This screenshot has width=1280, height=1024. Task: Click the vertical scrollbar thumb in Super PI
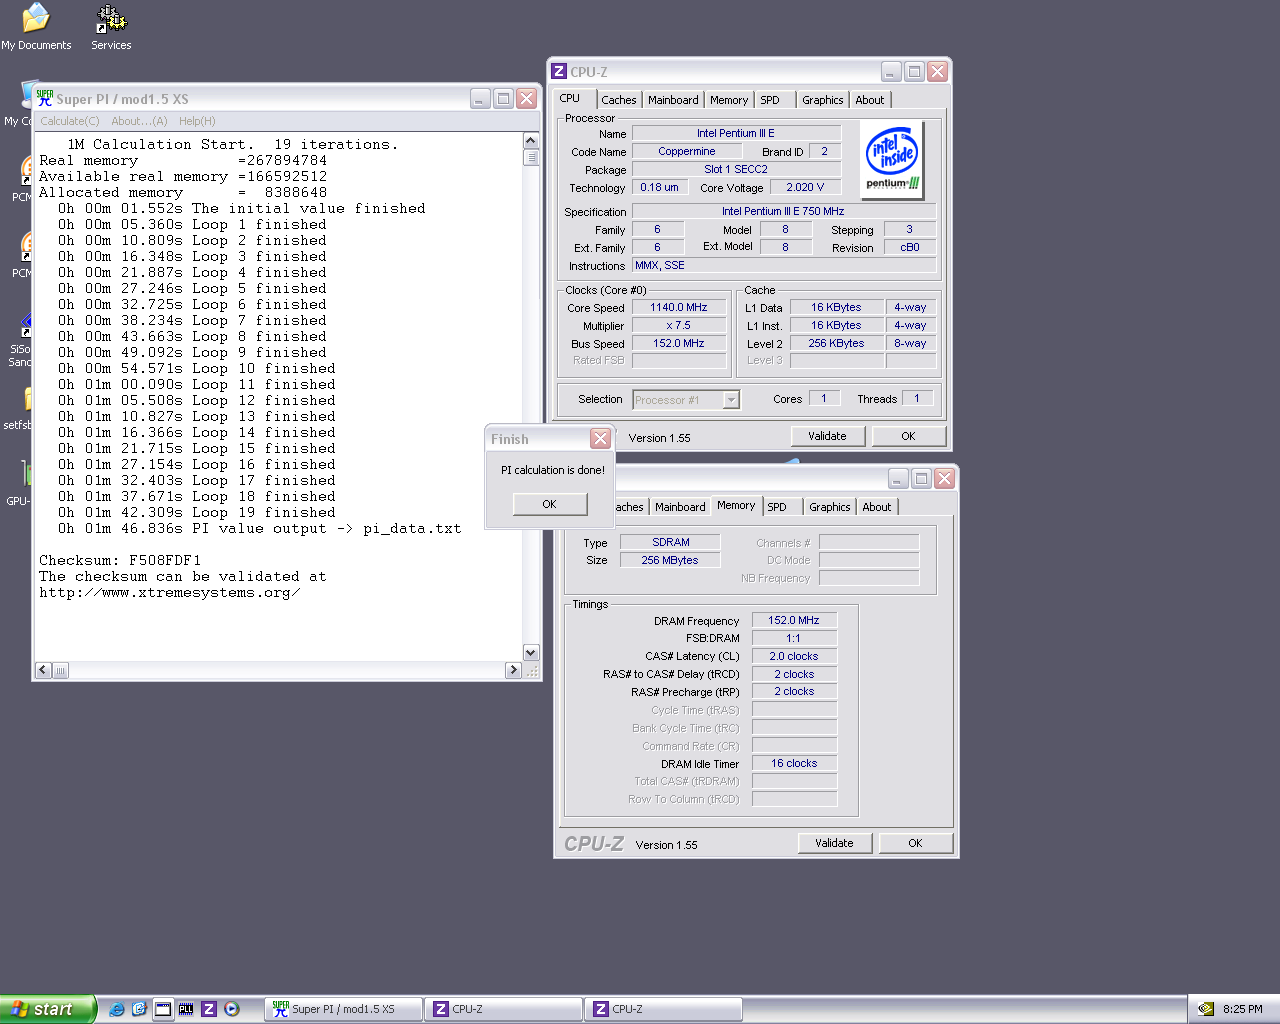click(x=531, y=157)
